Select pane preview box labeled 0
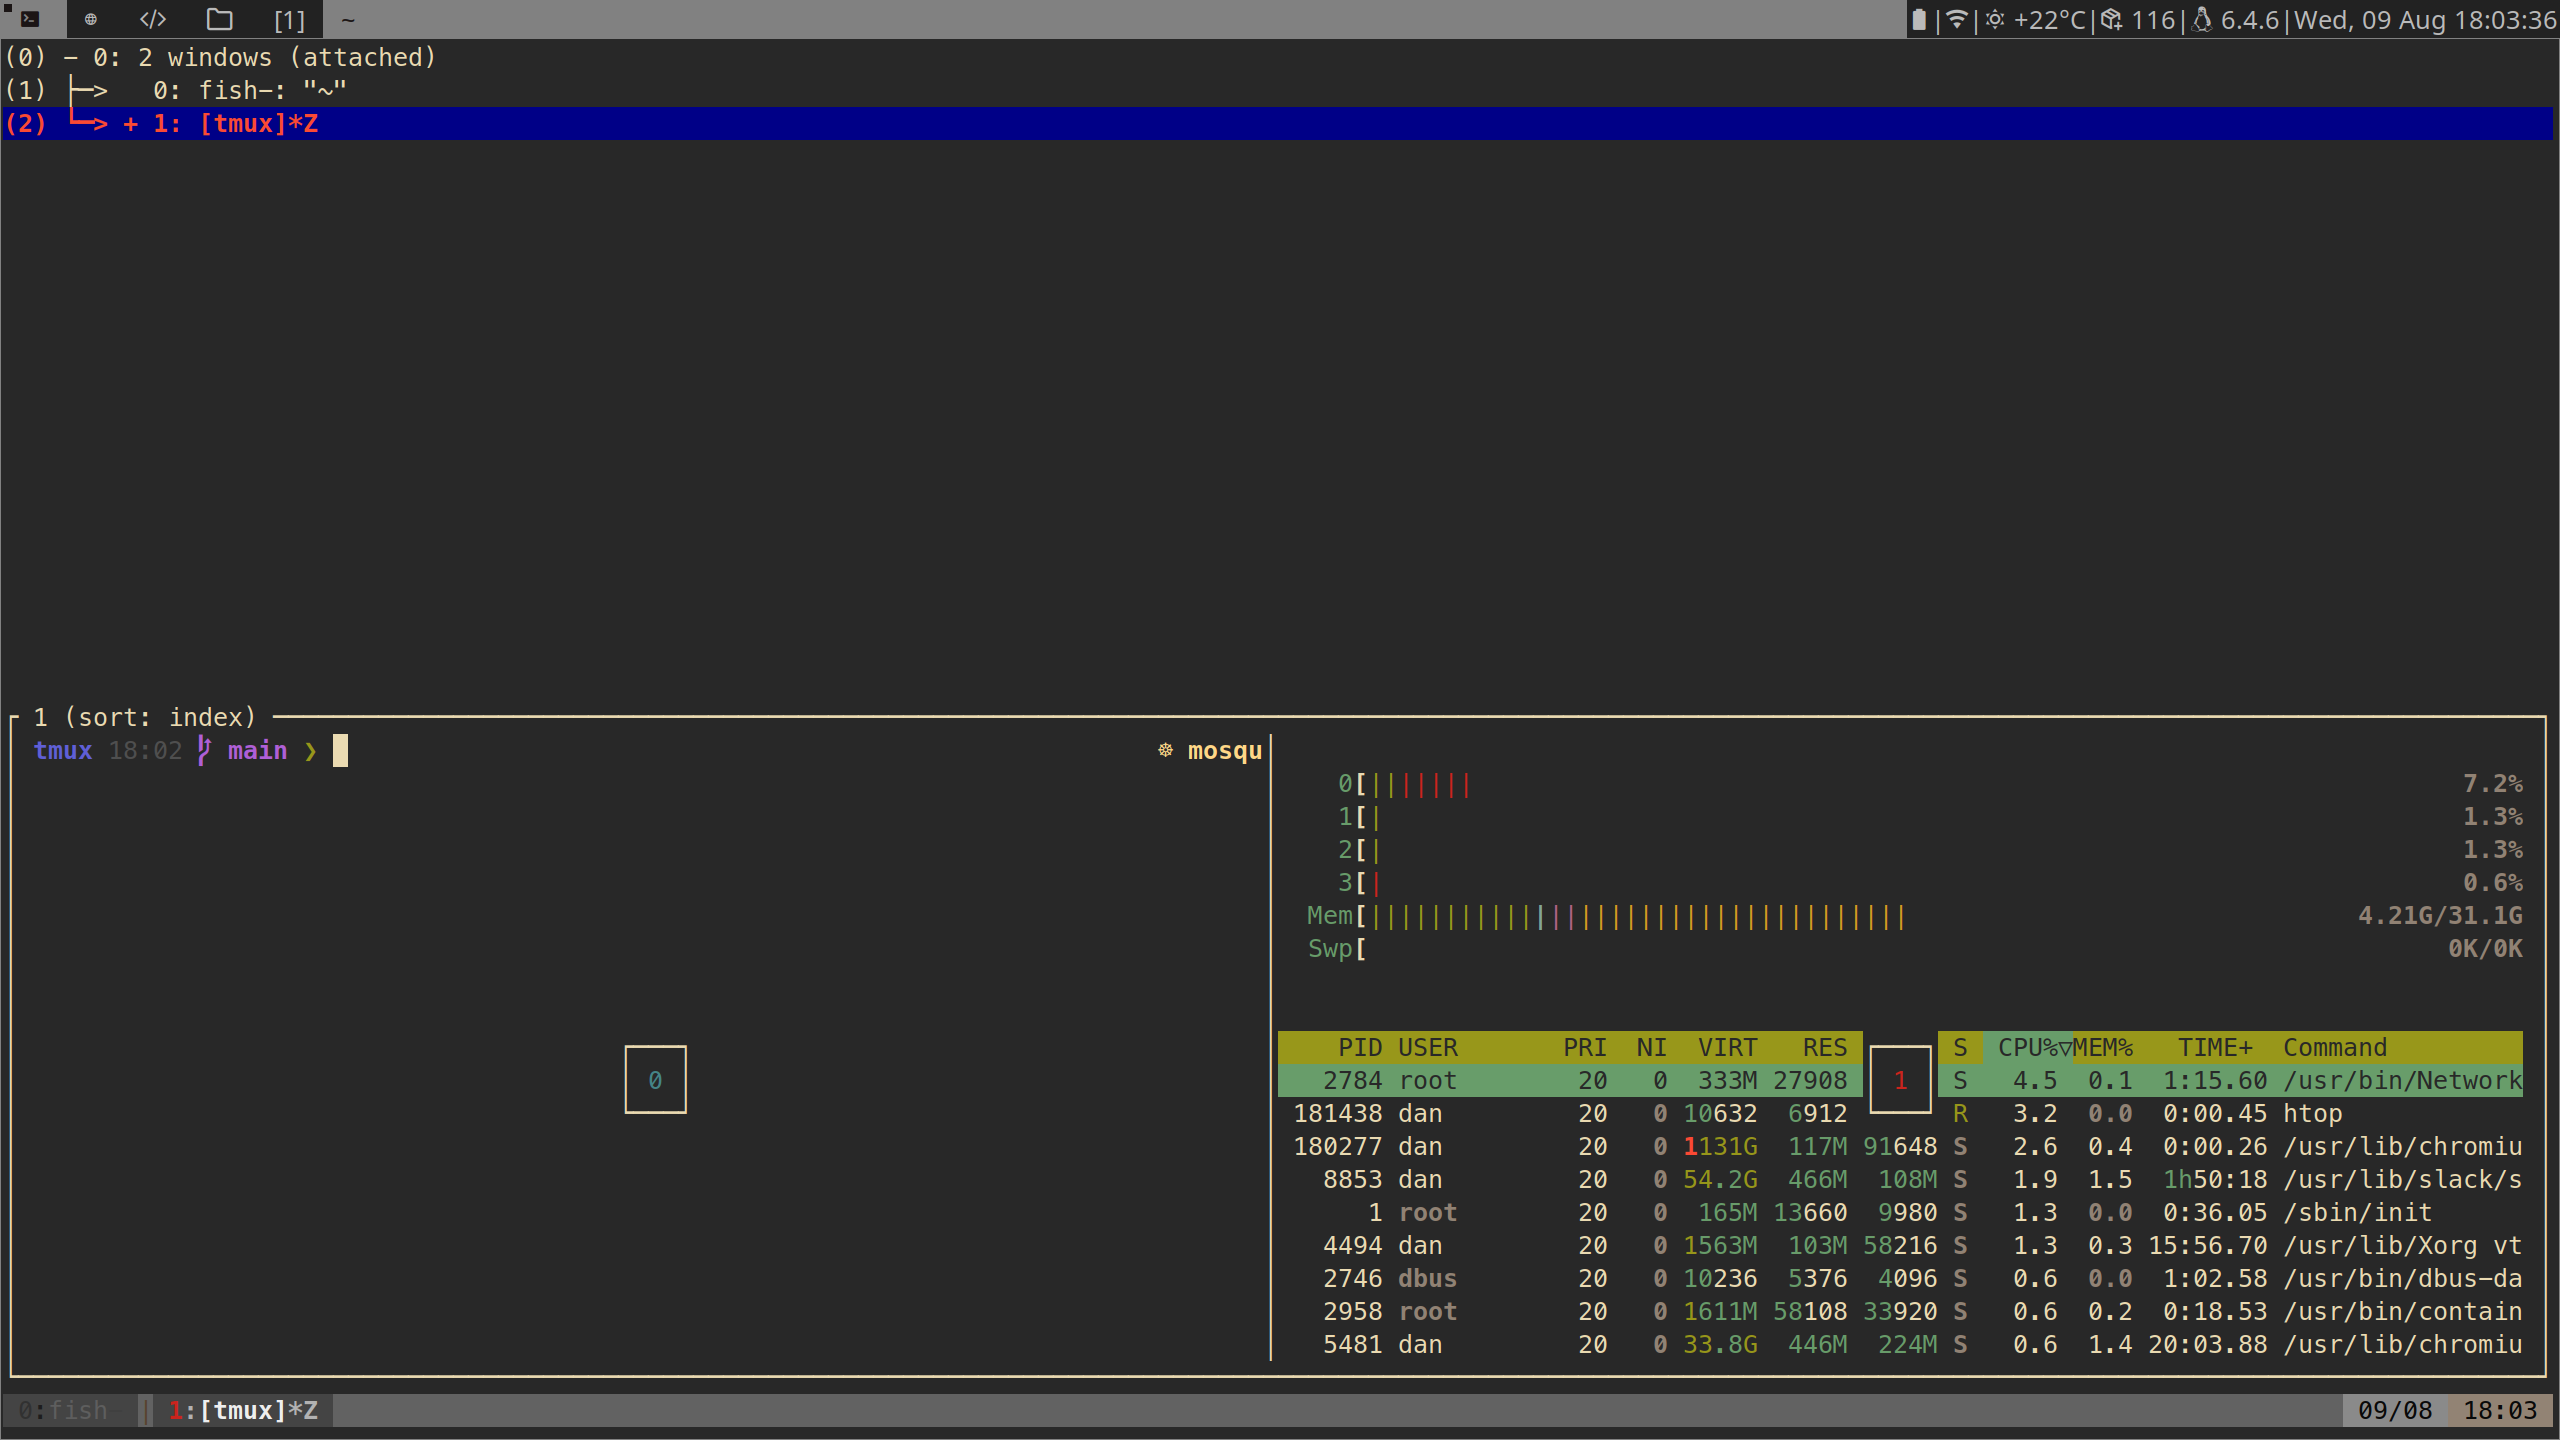 pos(655,1080)
